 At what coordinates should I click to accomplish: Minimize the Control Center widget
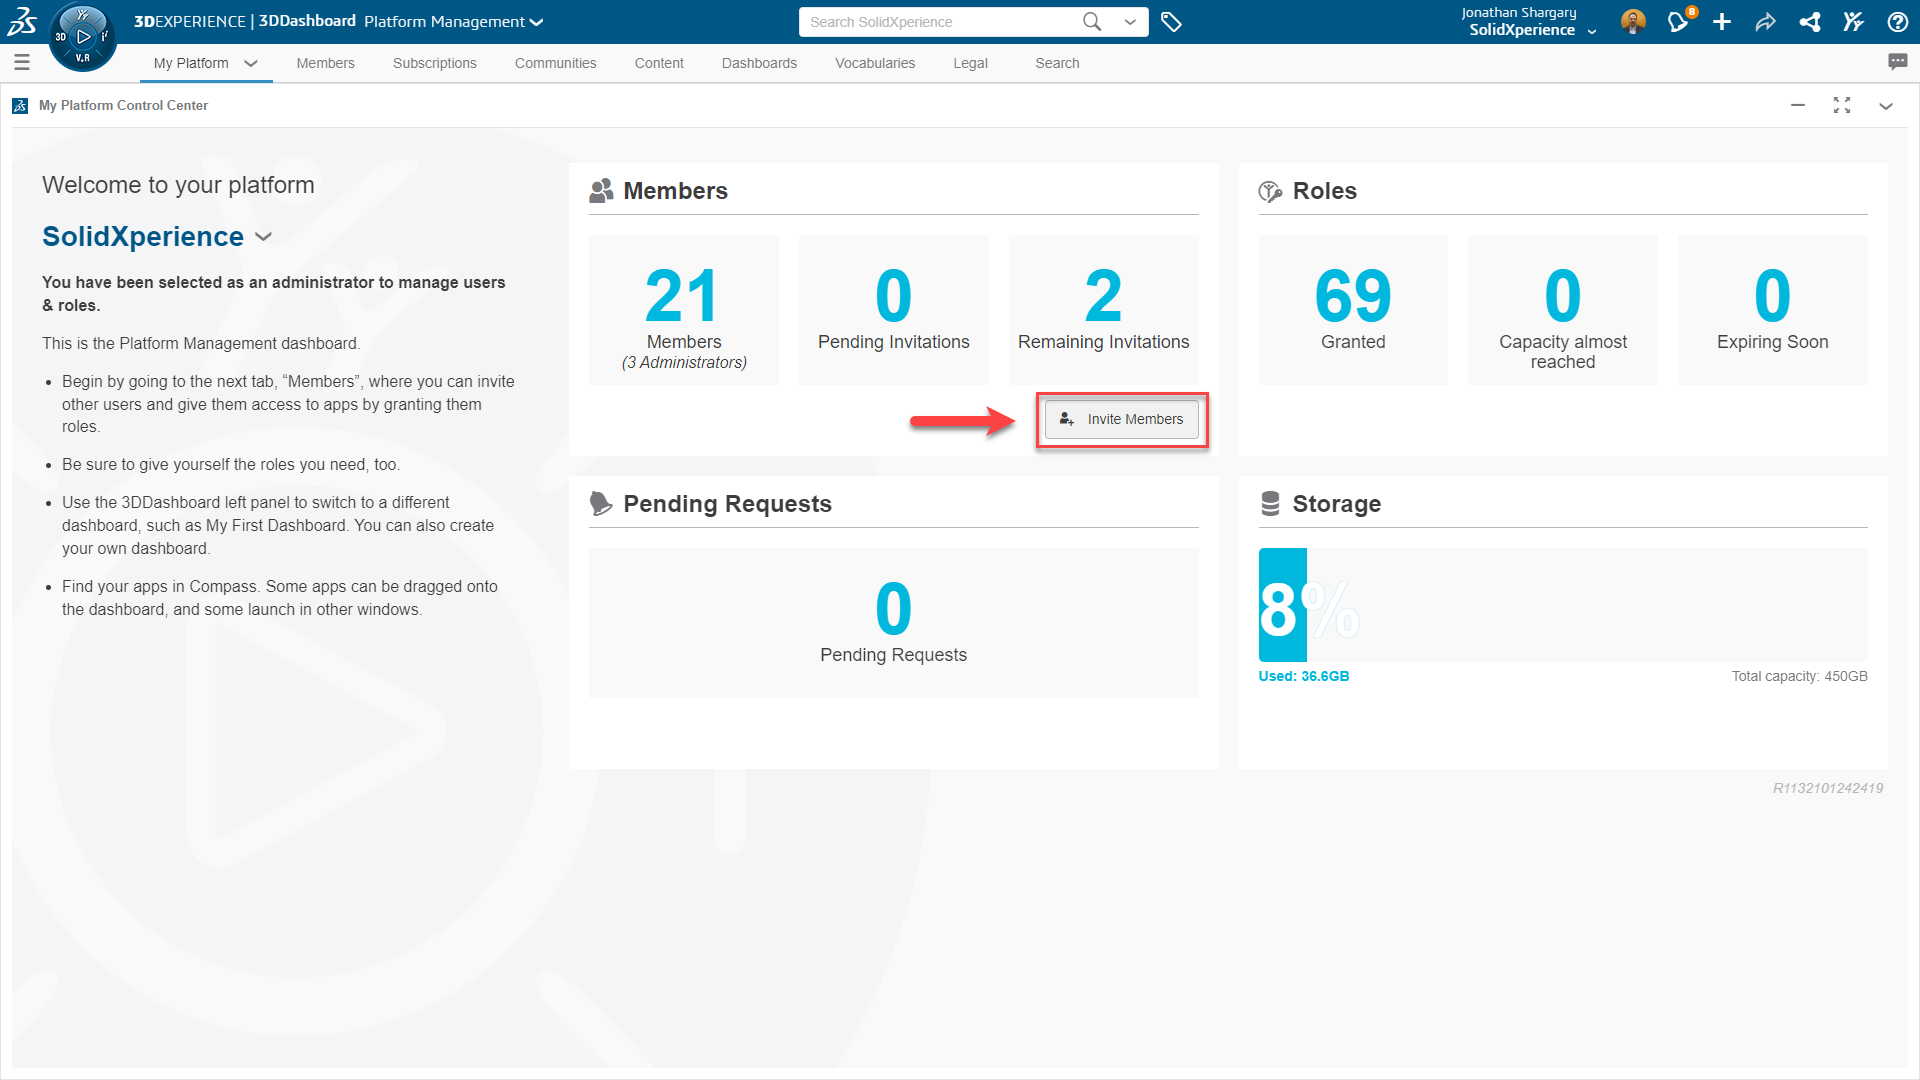click(x=1798, y=105)
